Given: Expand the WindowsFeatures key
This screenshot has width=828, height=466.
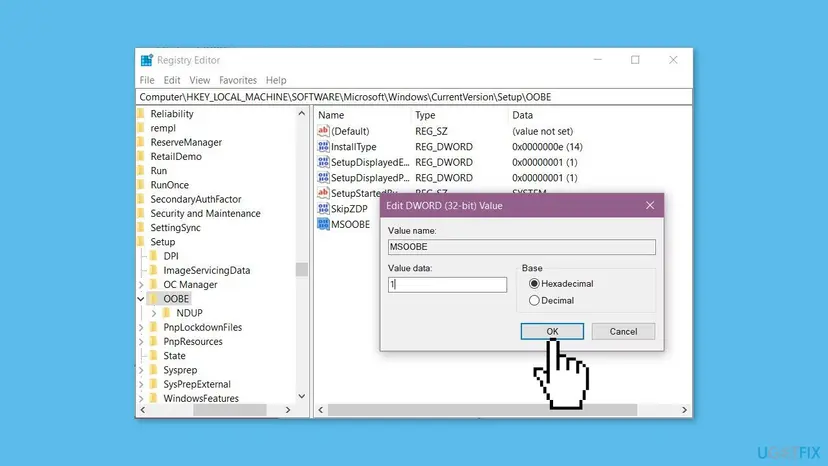Looking at the screenshot, I should click(141, 399).
